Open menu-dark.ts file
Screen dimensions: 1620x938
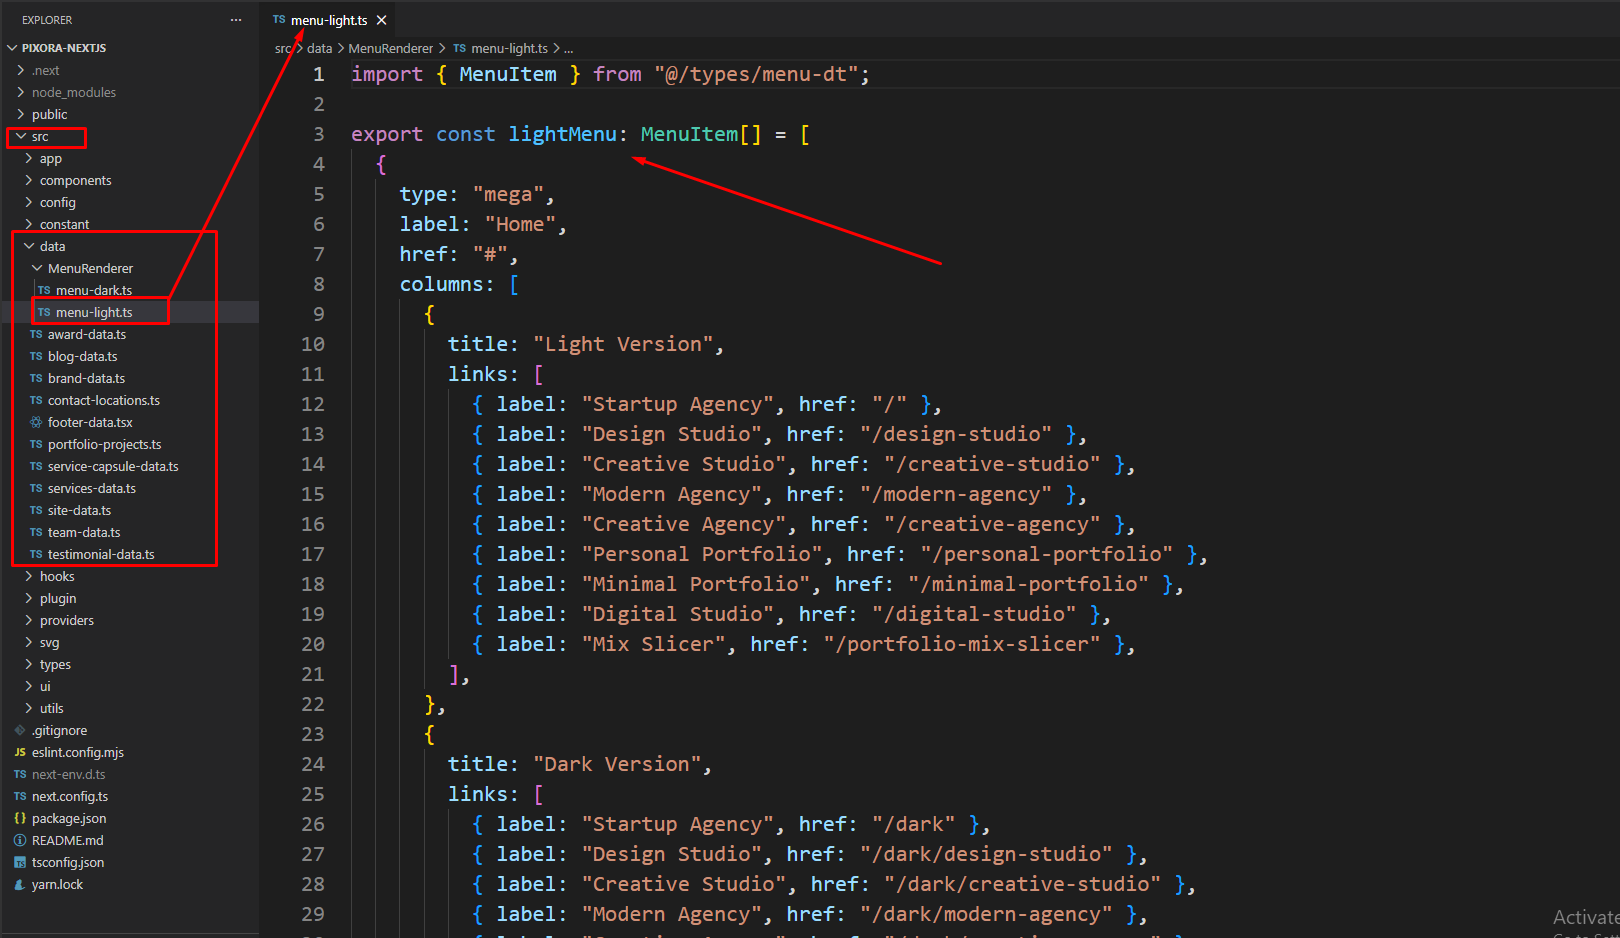click(93, 290)
